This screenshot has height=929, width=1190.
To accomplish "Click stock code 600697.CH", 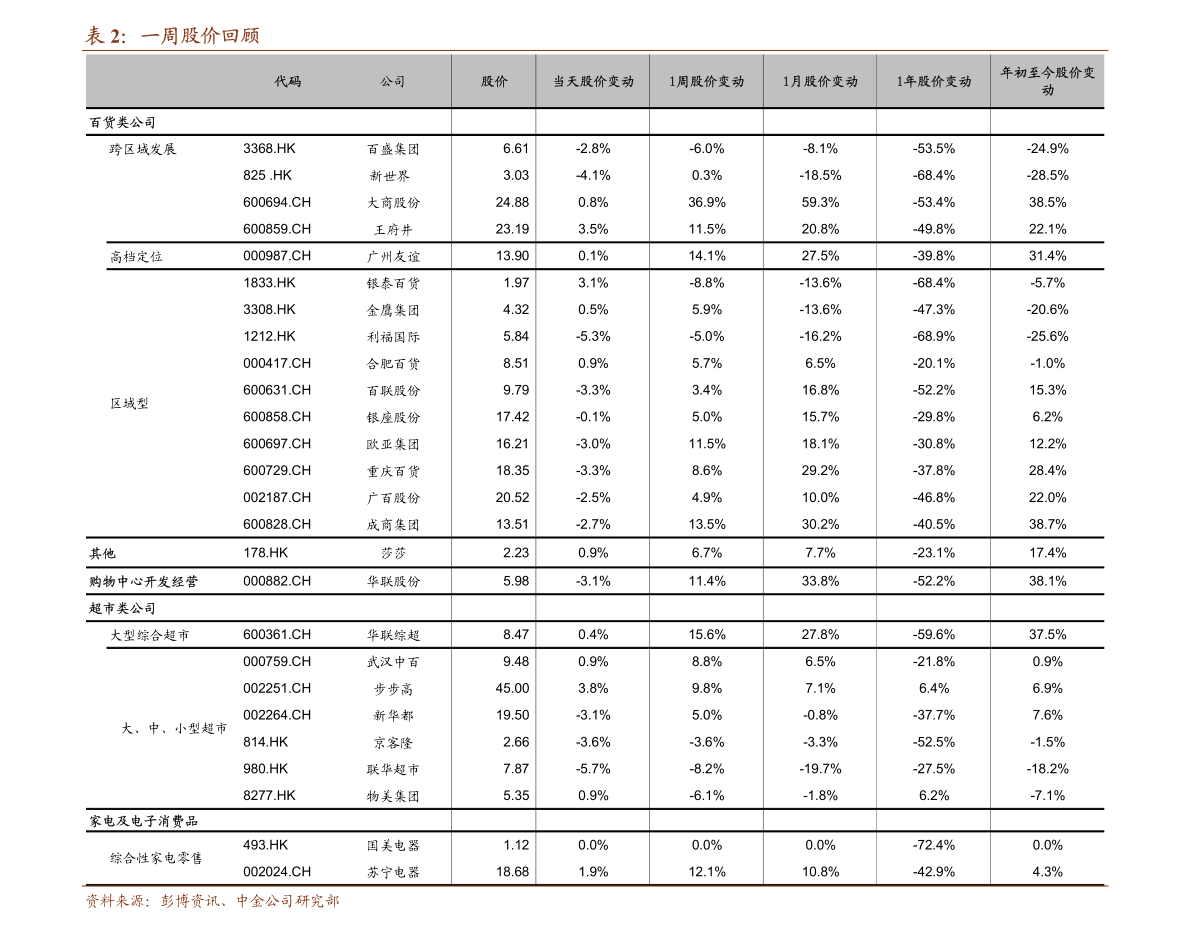I will click(x=277, y=444).
